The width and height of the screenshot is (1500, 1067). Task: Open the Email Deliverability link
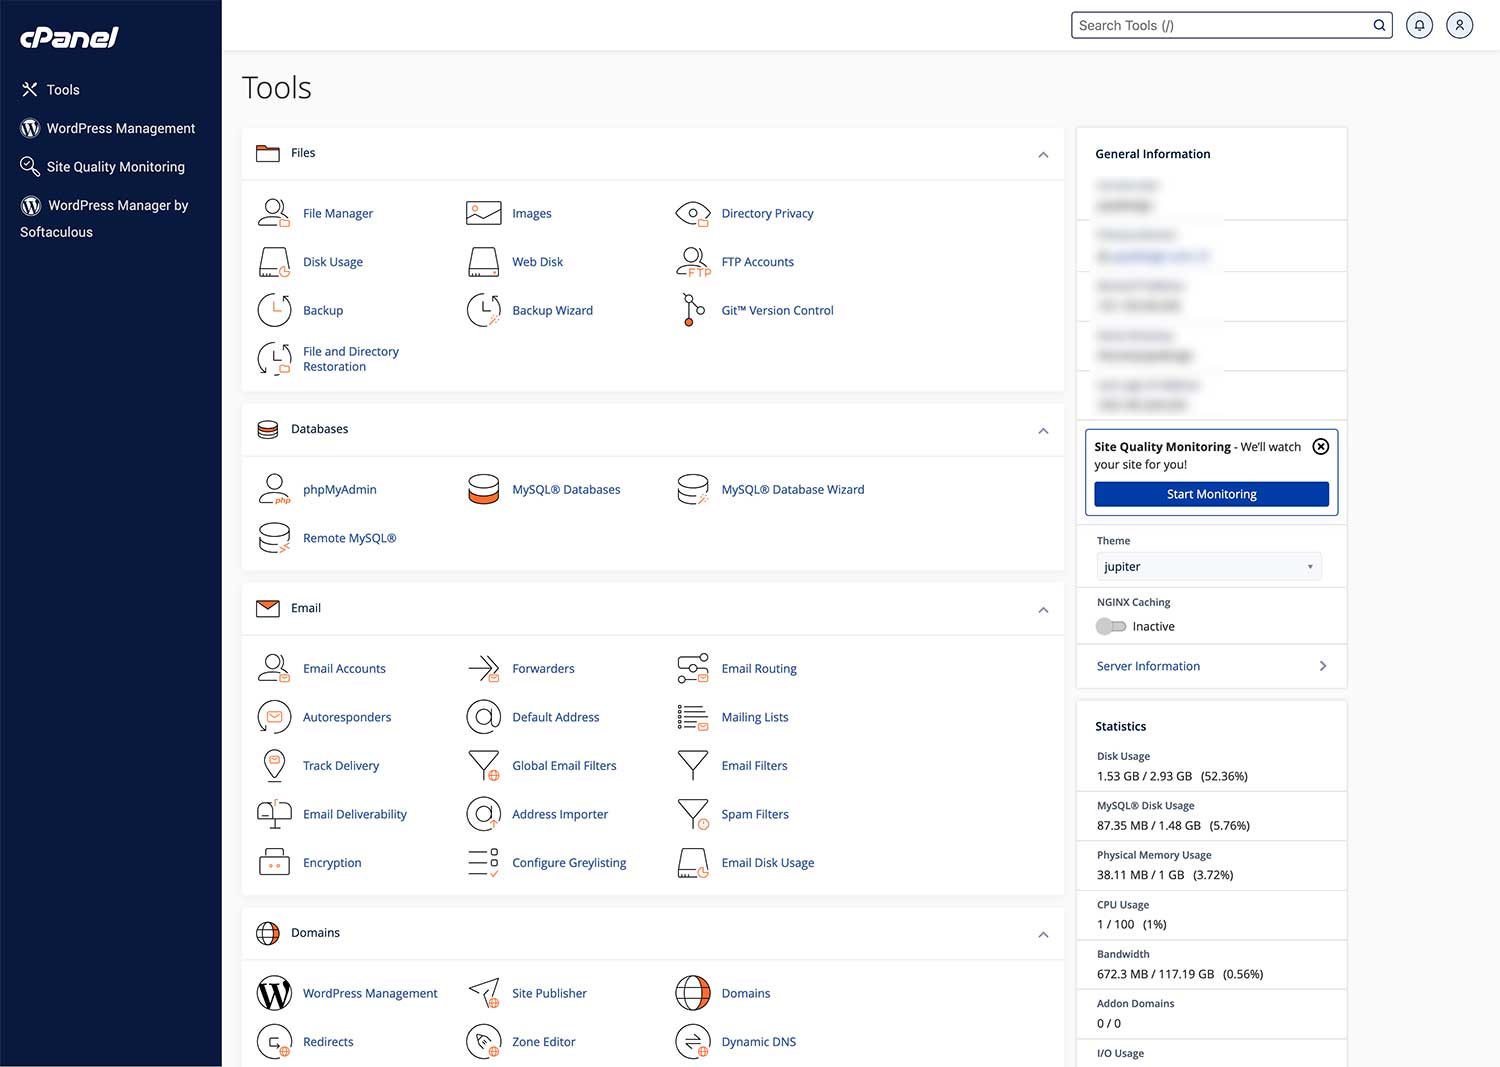pyautogui.click(x=355, y=814)
